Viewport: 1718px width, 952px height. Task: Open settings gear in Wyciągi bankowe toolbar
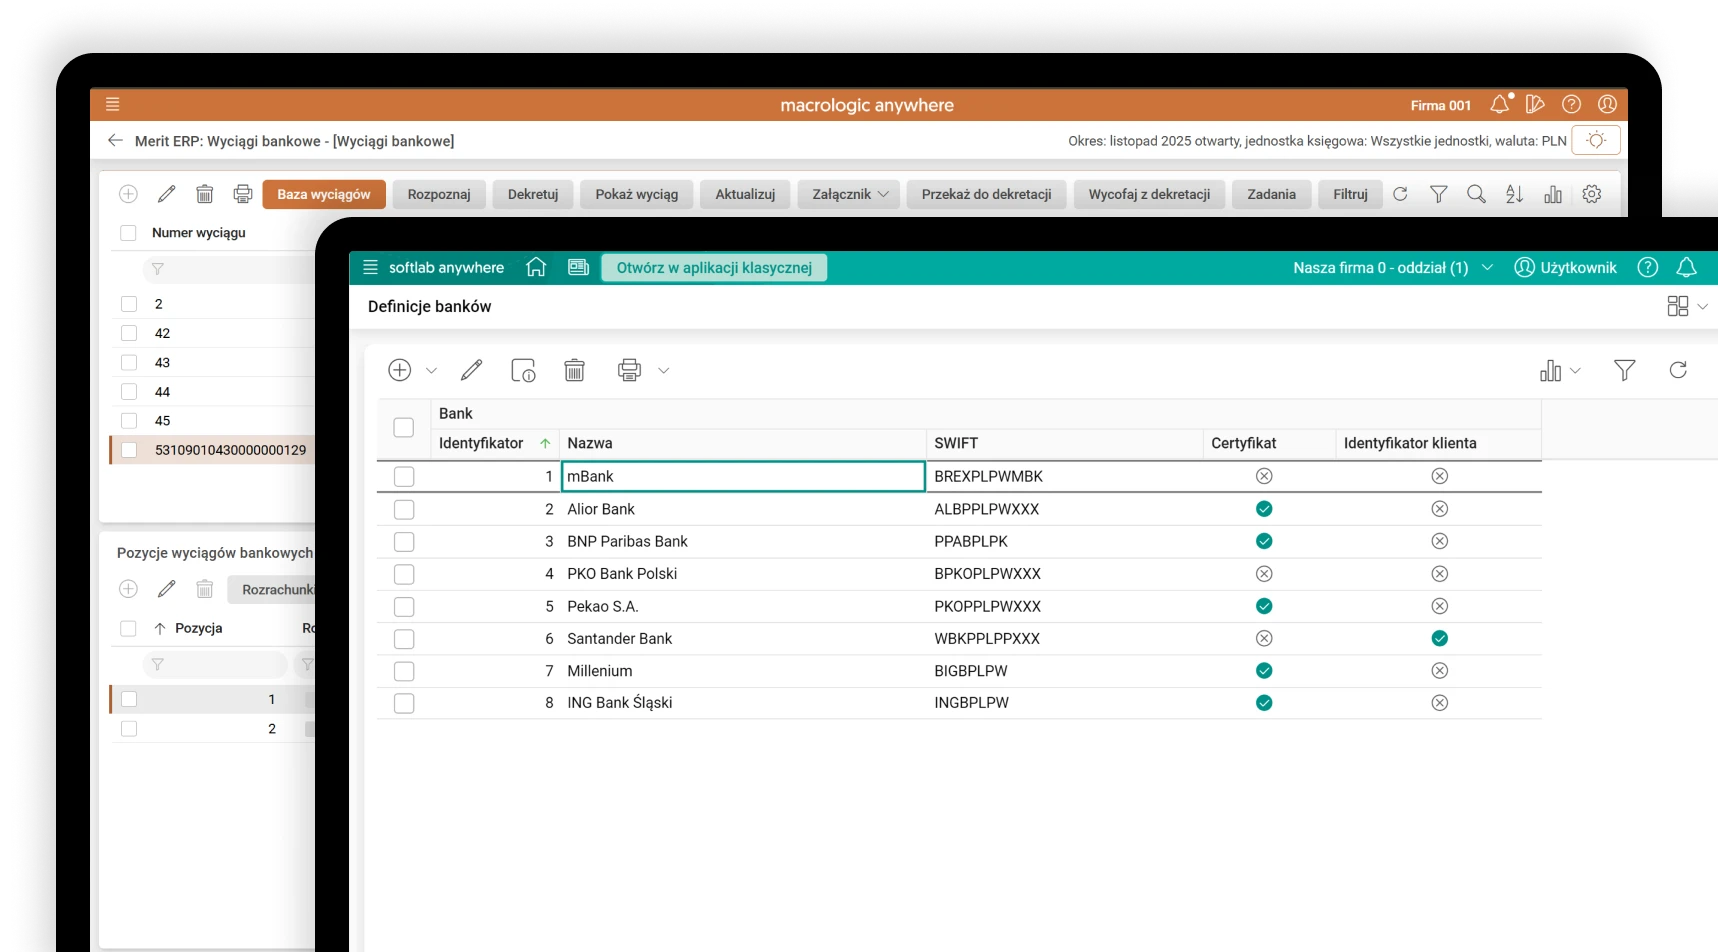[x=1592, y=194]
